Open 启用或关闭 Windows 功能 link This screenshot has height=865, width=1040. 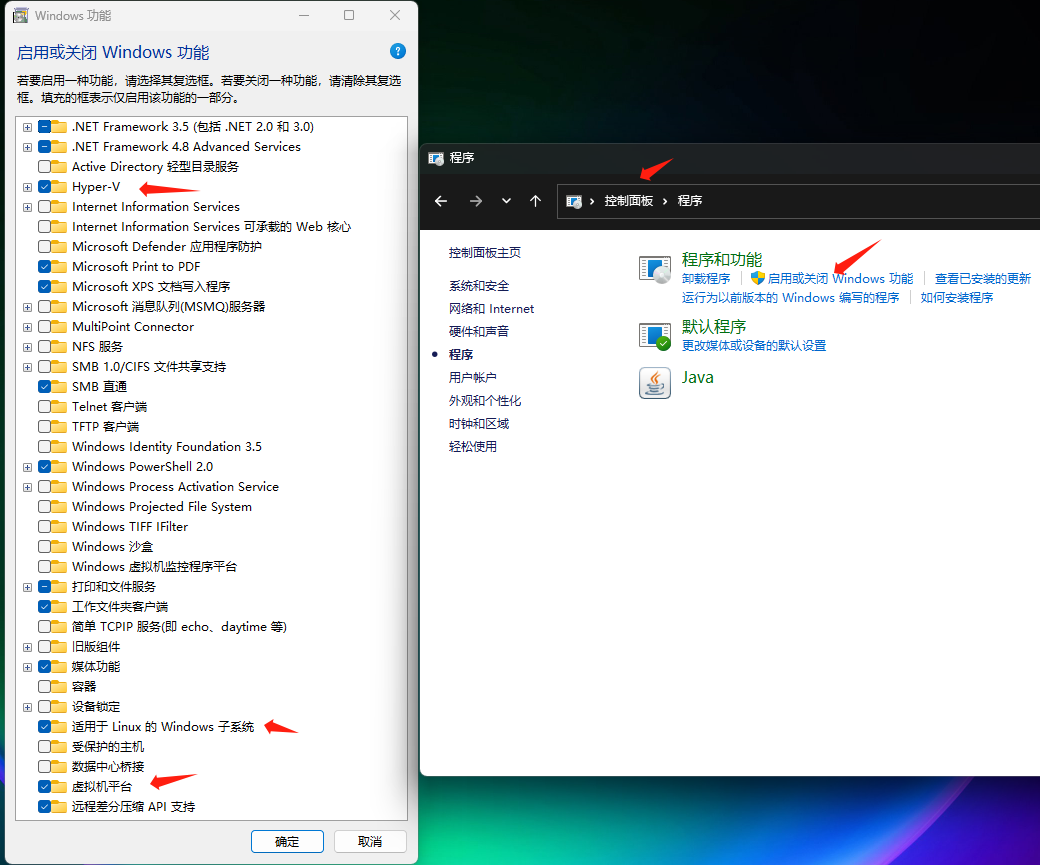[x=840, y=279]
